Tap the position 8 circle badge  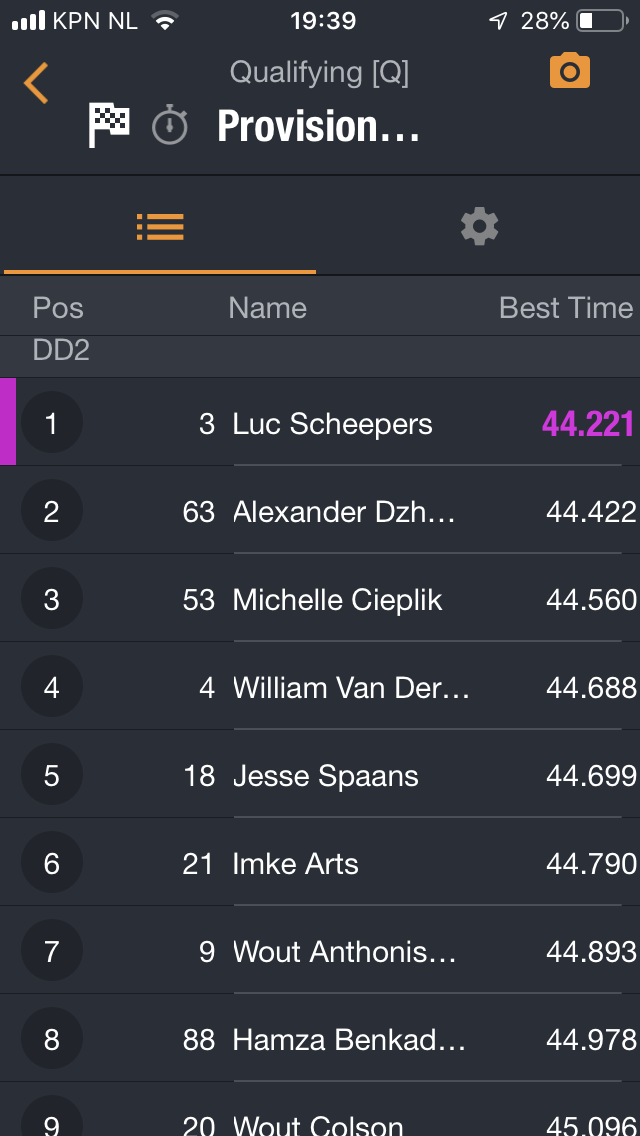[52, 1040]
